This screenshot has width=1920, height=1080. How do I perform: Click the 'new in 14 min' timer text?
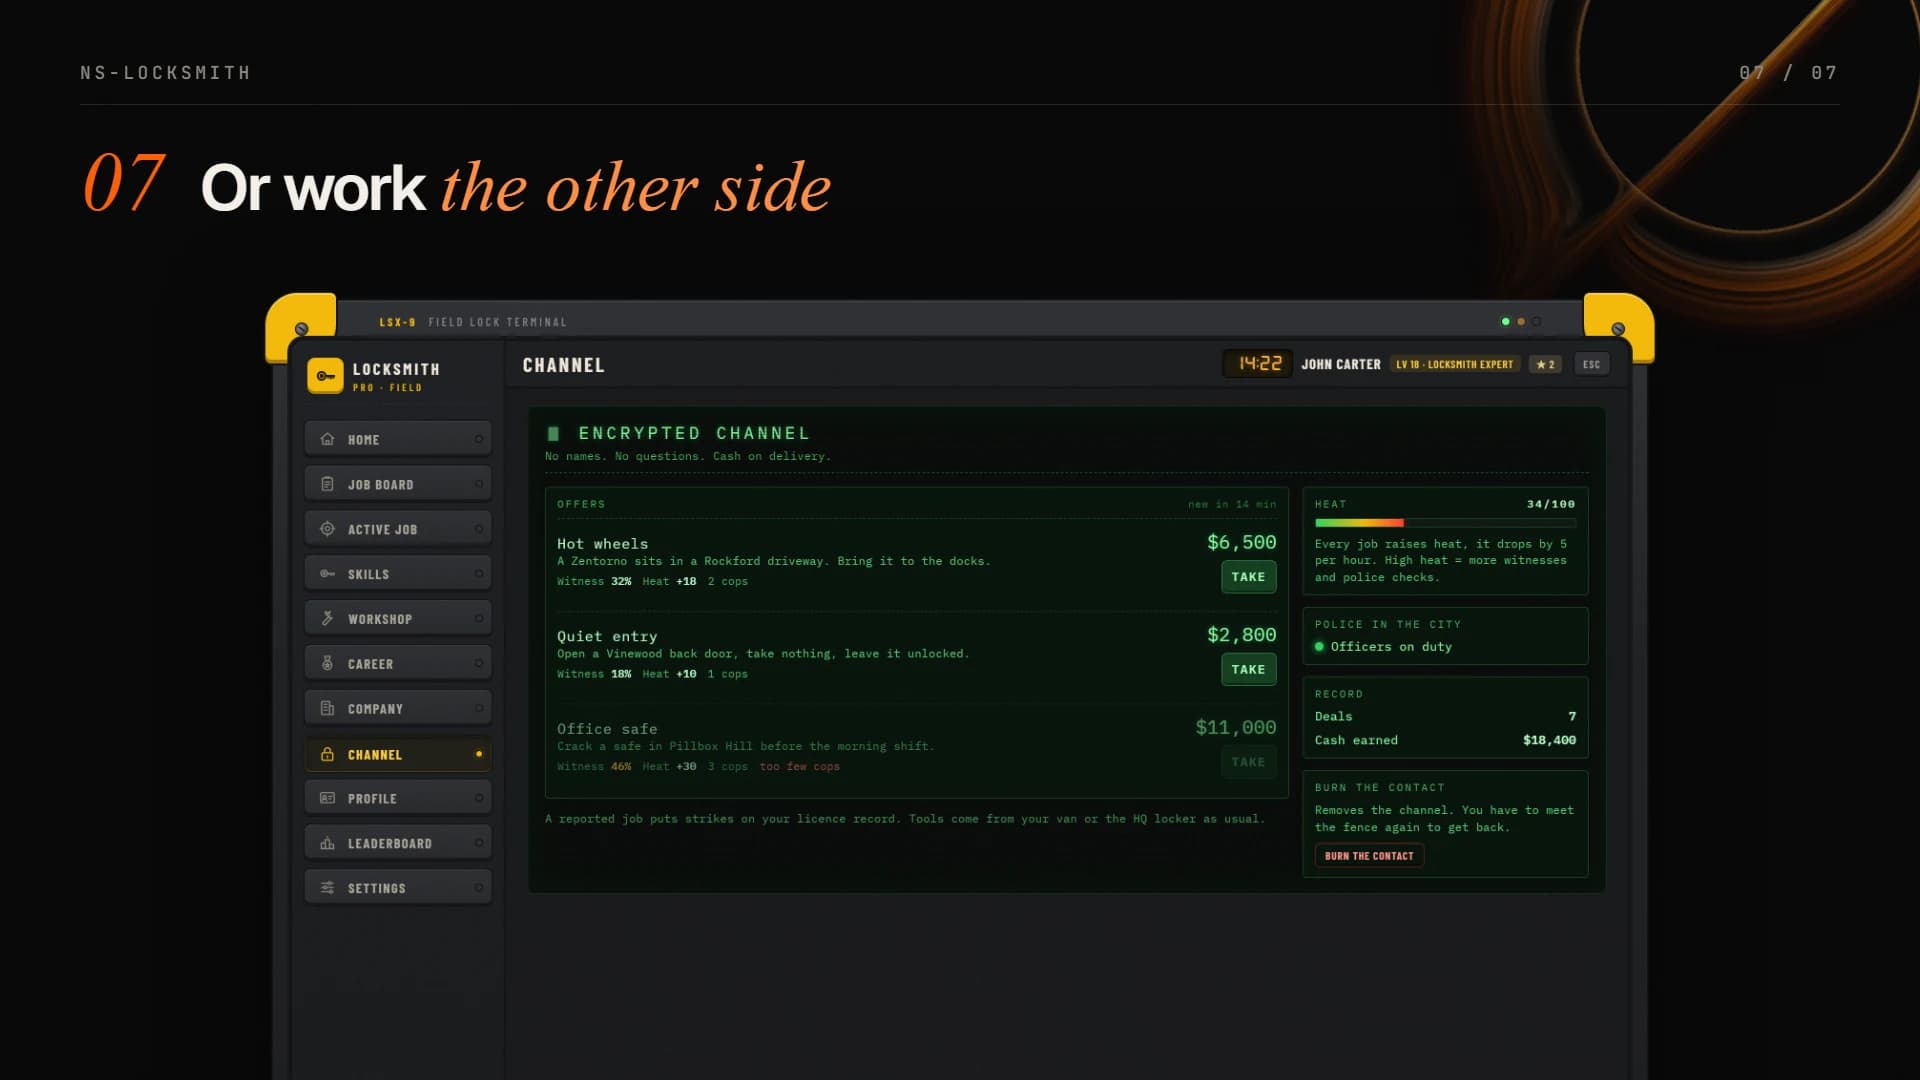1232,504
